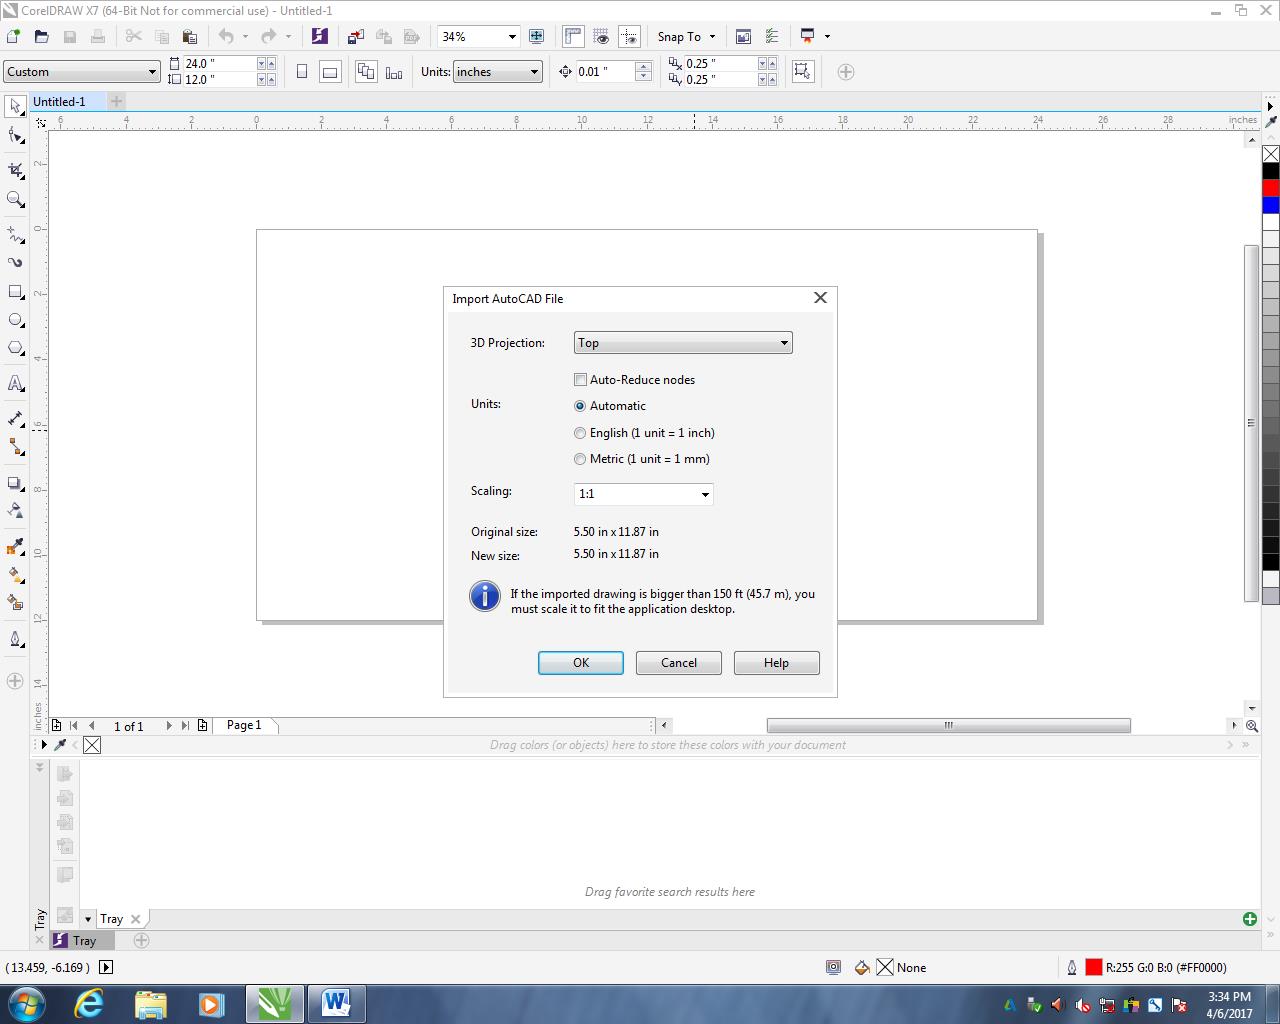Click the Windows Start button
The image size is (1280, 1024).
(x=26, y=1003)
